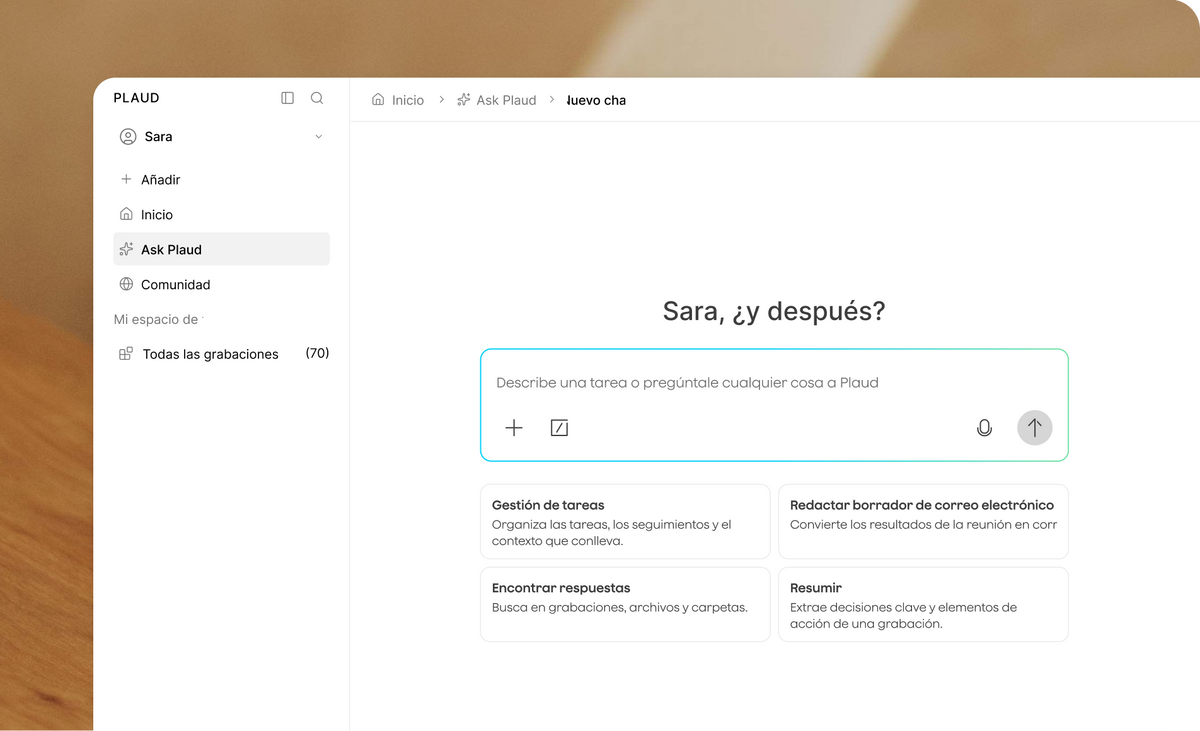Screen dimensions: 1200x731
Task: Start voice input with microphone icon
Action: pyautogui.click(x=984, y=428)
